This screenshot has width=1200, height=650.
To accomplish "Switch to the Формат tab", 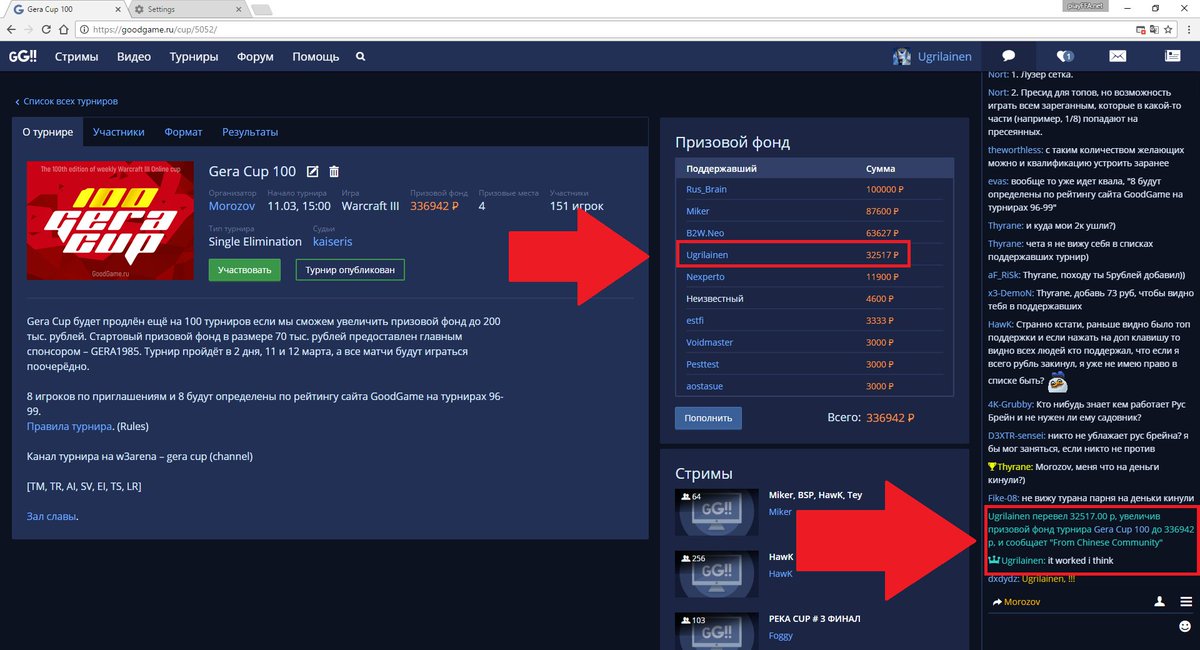I will [x=183, y=132].
